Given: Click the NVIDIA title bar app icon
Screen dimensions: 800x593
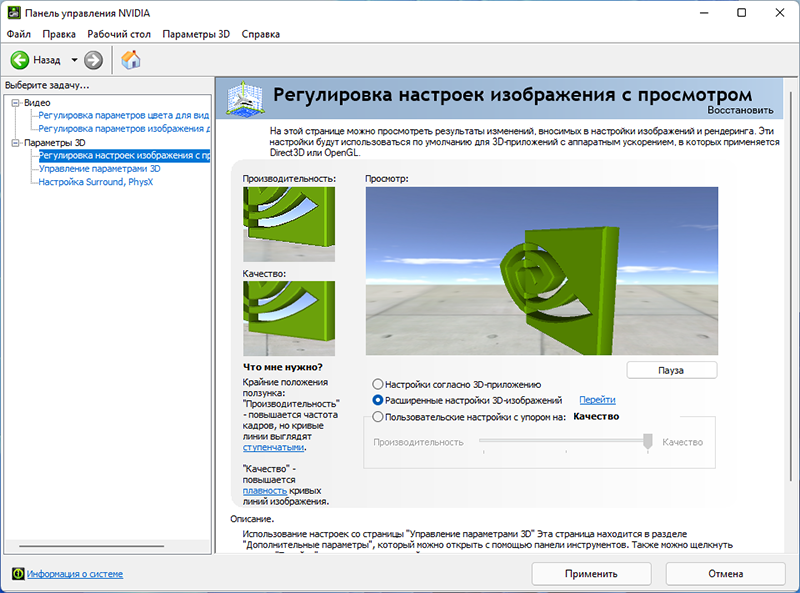Looking at the screenshot, I should tap(14, 13).
